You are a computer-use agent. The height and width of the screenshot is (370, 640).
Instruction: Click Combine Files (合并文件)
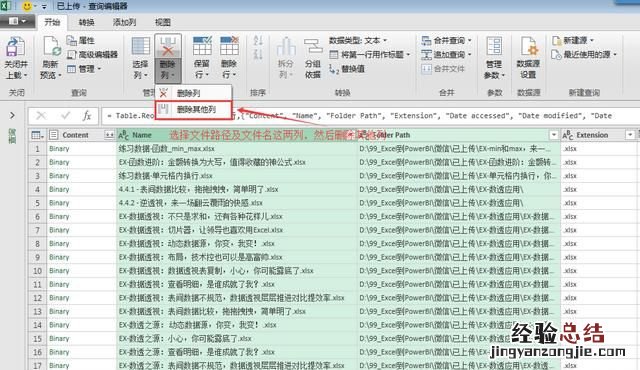click(443, 69)
